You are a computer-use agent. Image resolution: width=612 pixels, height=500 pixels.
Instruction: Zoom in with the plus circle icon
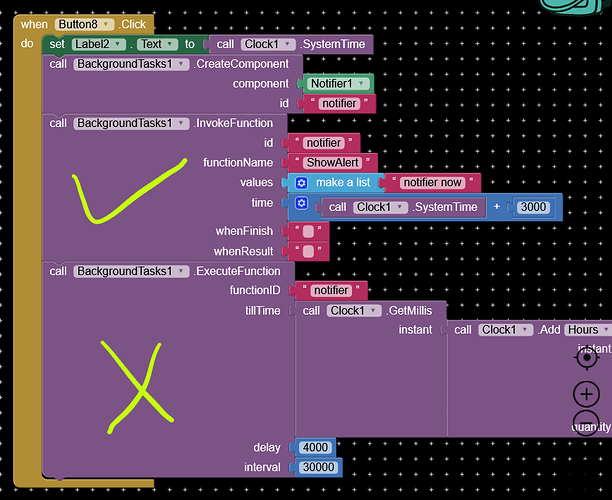click(586, 394)
